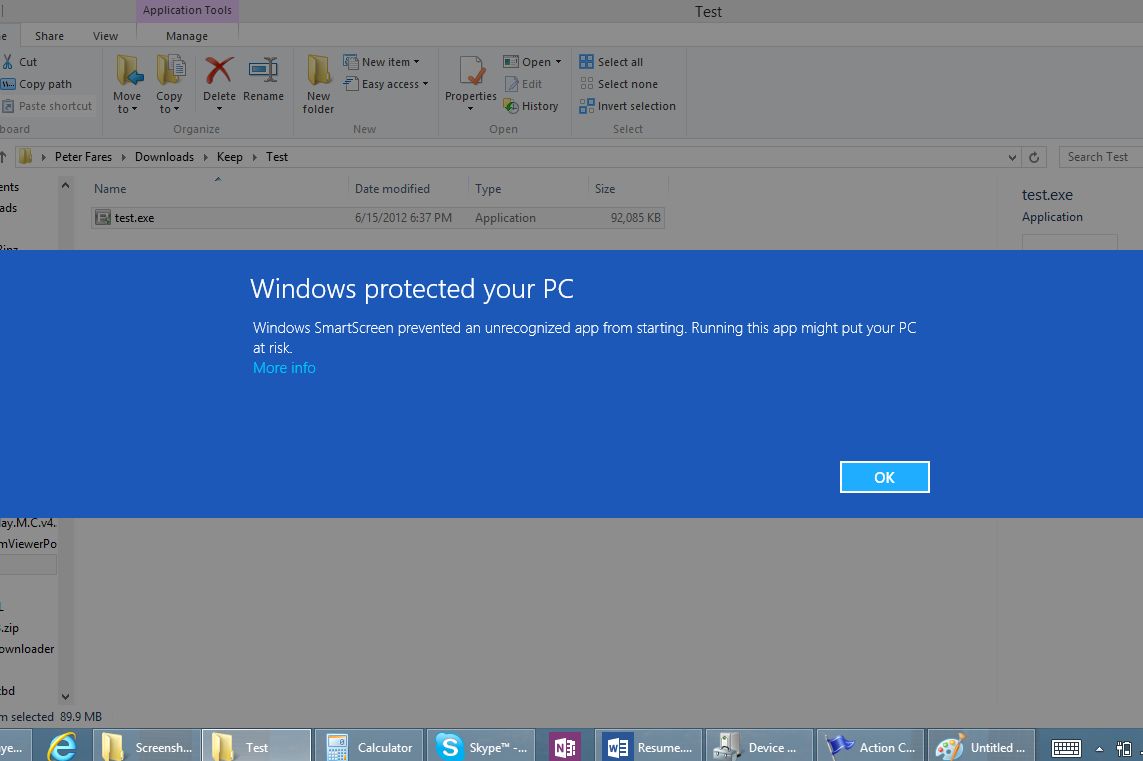This screenshot has width=1143, height=761.
Task: Click OK in the SmartScreen dialog
Action: tap(884, 477)
